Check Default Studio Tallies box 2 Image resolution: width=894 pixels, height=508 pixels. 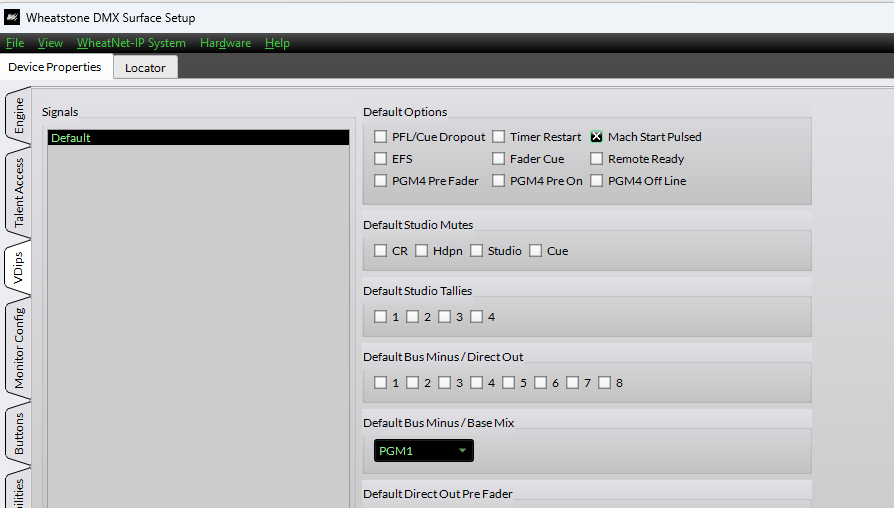(412, 316)
